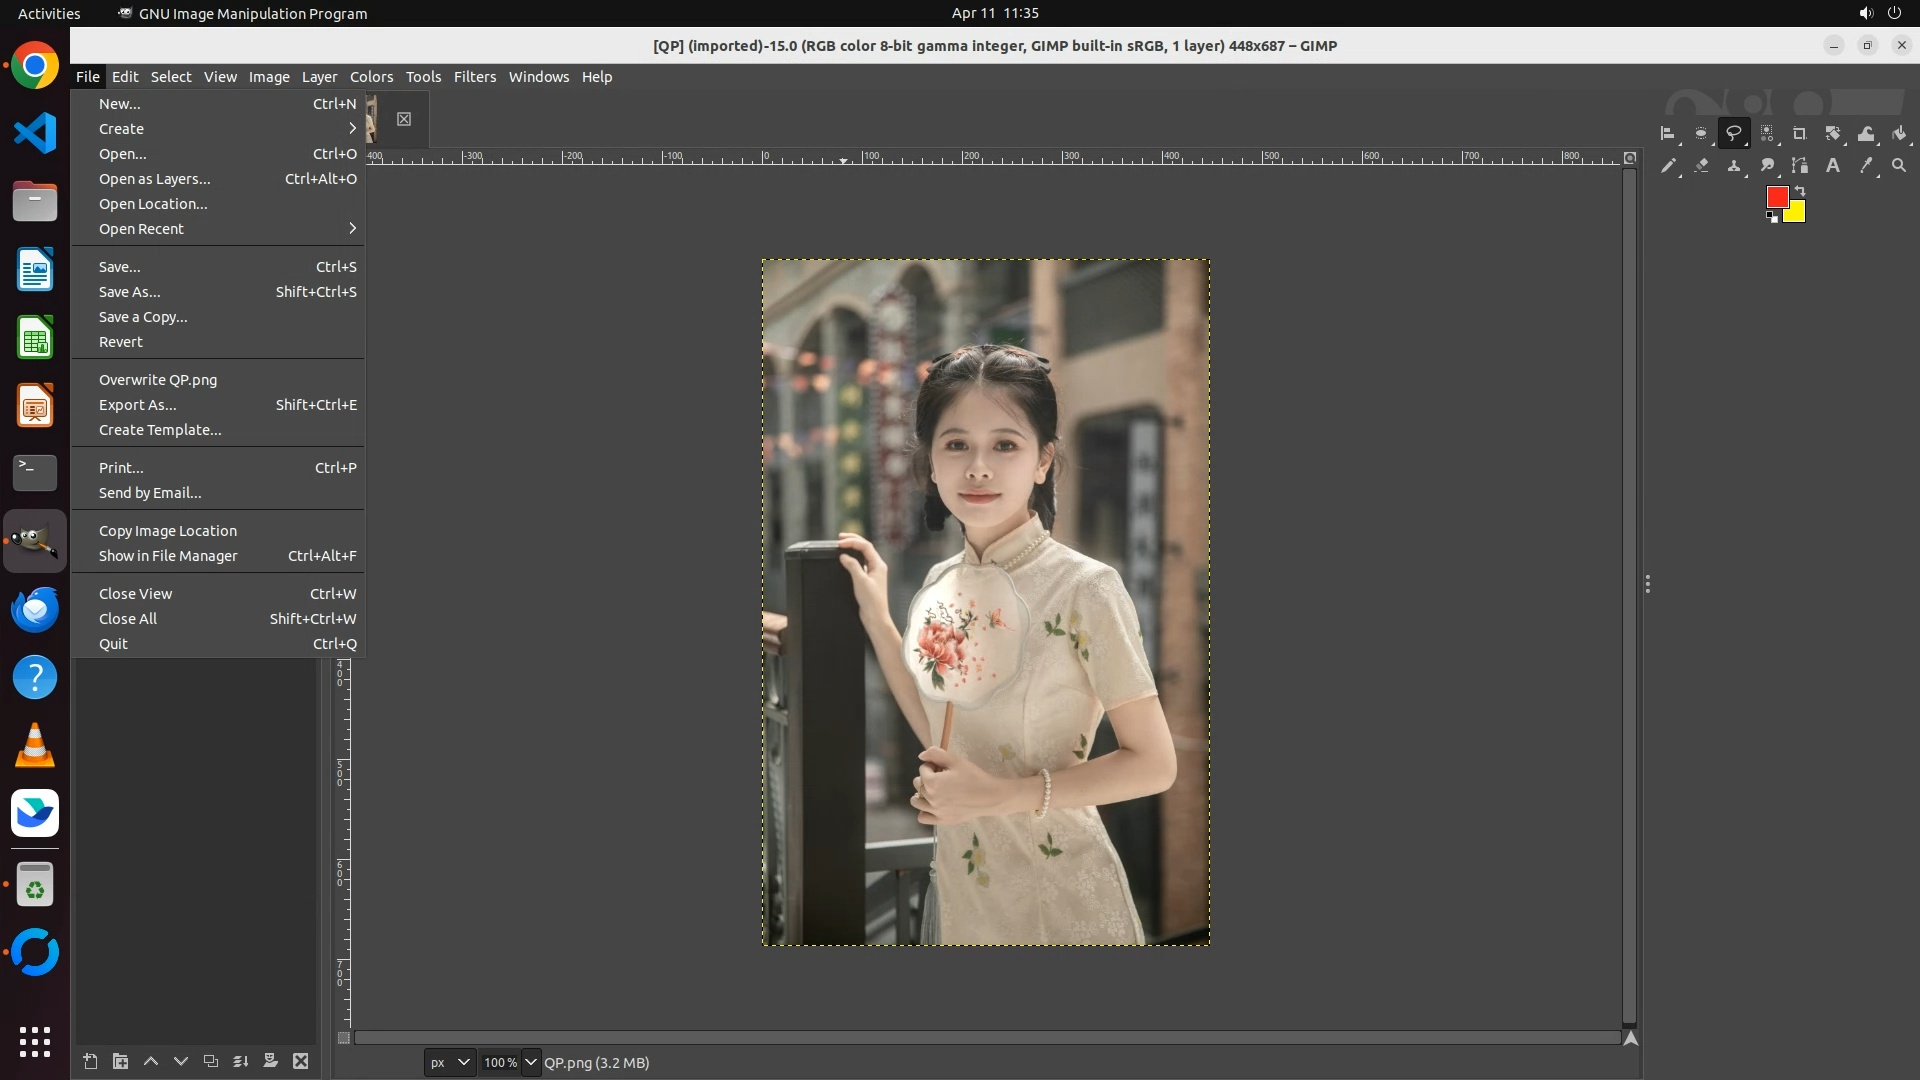Select the Crop tool
Screen dimensions: 1920x1080
(x=1799, y=133)
